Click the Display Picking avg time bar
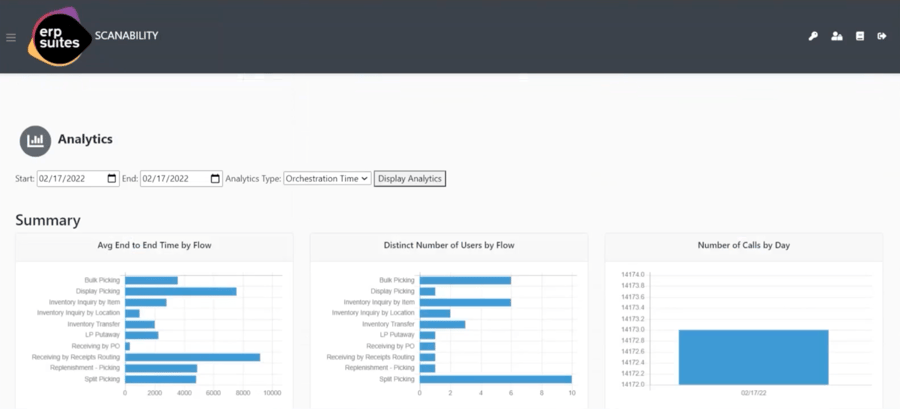The image size is (900, 409). point(180,291)
